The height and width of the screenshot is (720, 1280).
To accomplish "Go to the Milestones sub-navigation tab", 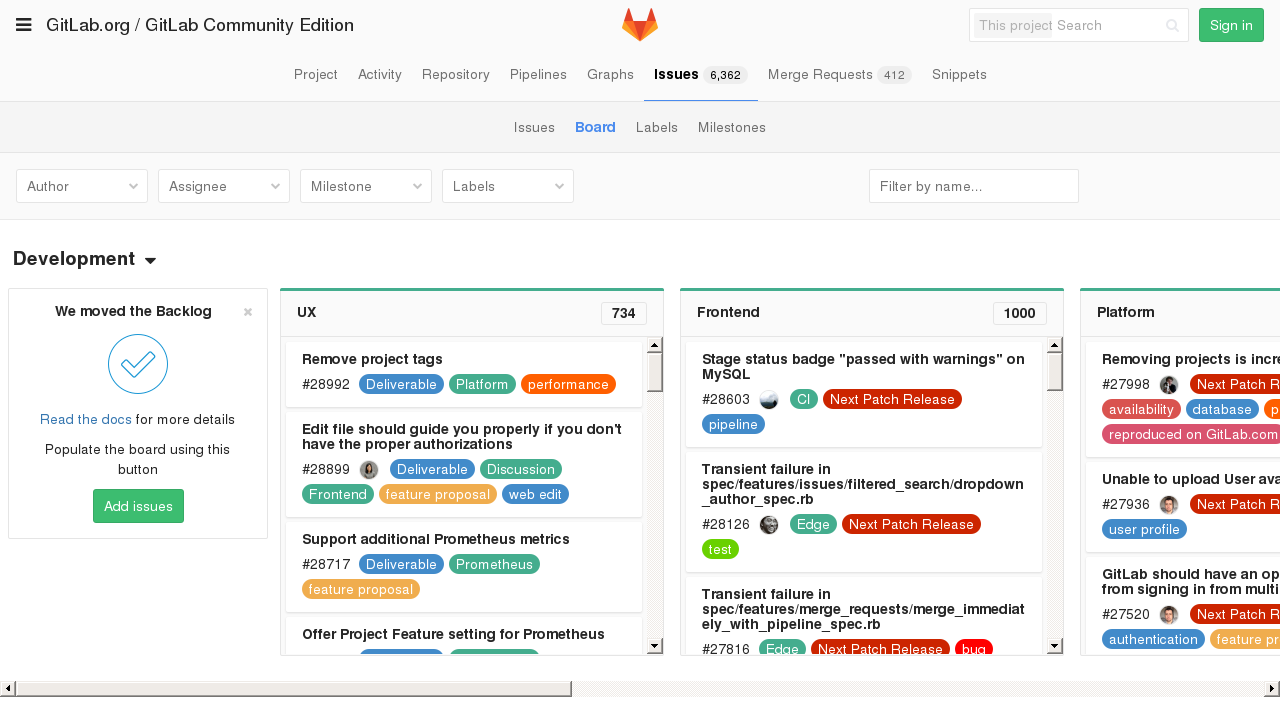I will pyautogui.click(x=732, y=128).
